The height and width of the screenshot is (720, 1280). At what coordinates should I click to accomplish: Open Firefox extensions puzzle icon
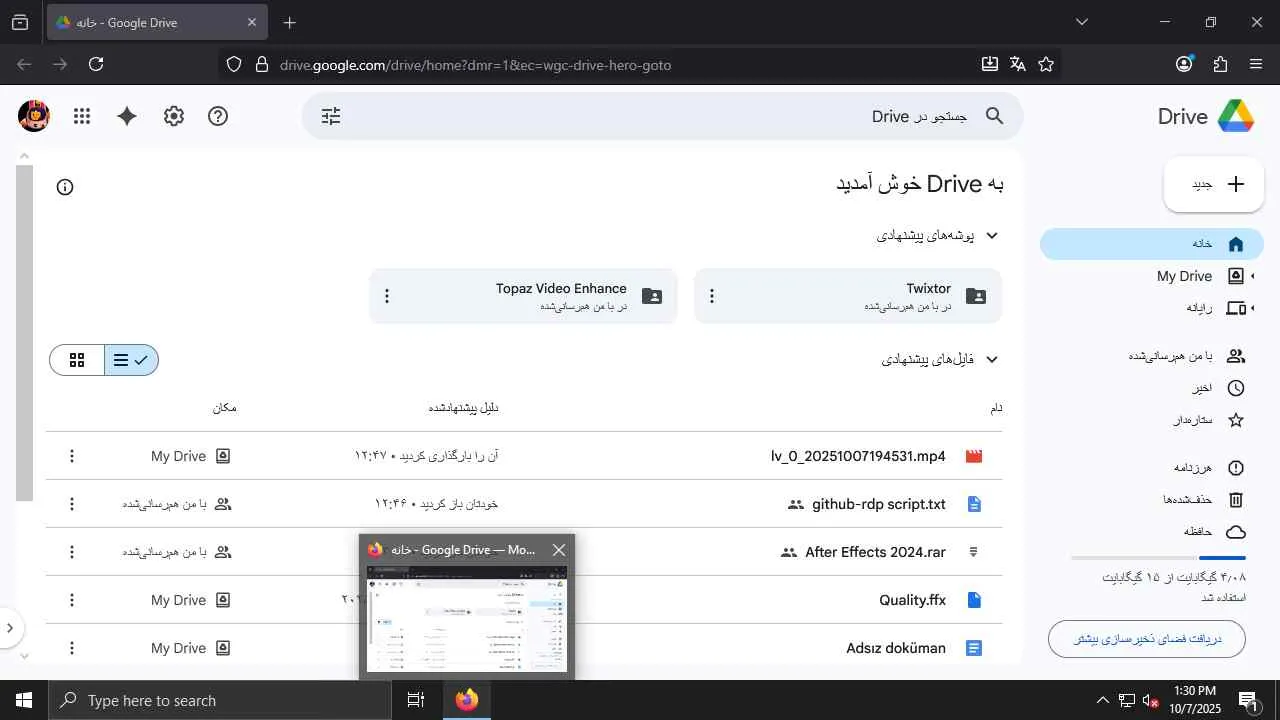coord(1220,64)
